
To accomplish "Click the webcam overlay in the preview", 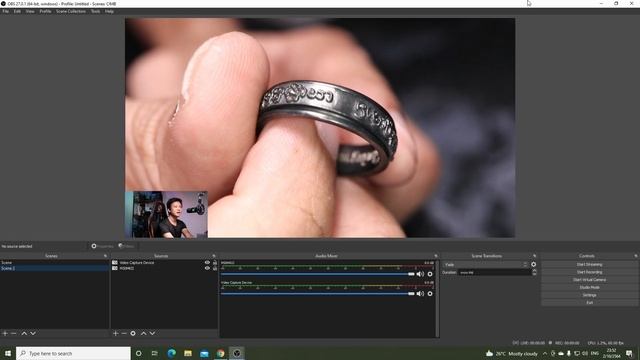I will point(166,214).
